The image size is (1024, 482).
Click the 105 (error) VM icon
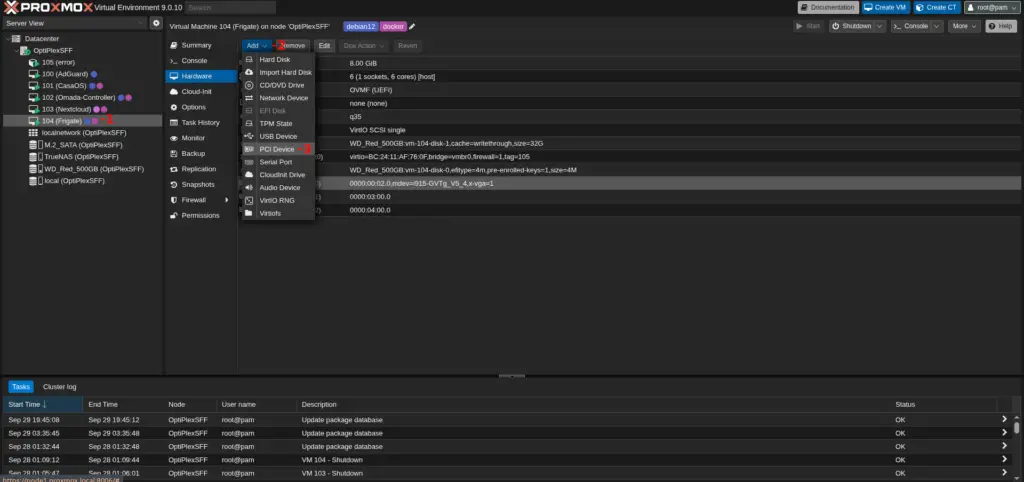(x=35, y=62)
